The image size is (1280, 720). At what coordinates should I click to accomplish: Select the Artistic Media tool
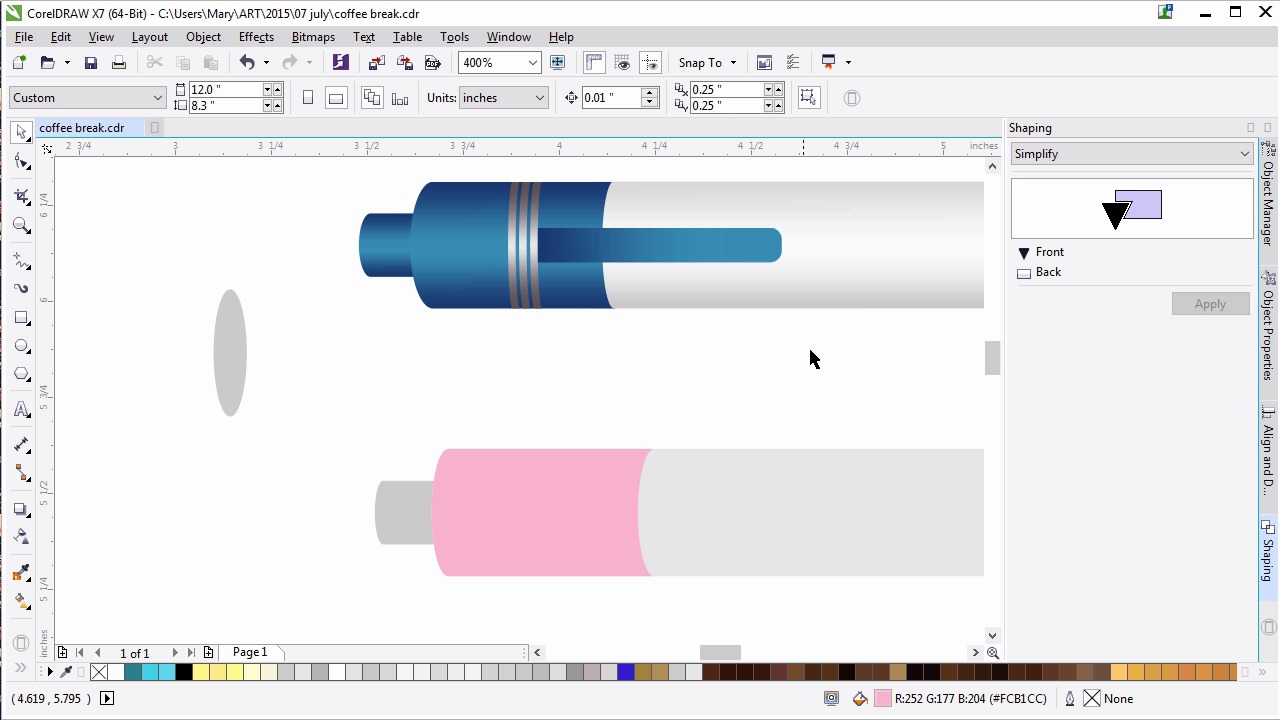(21, 288)
